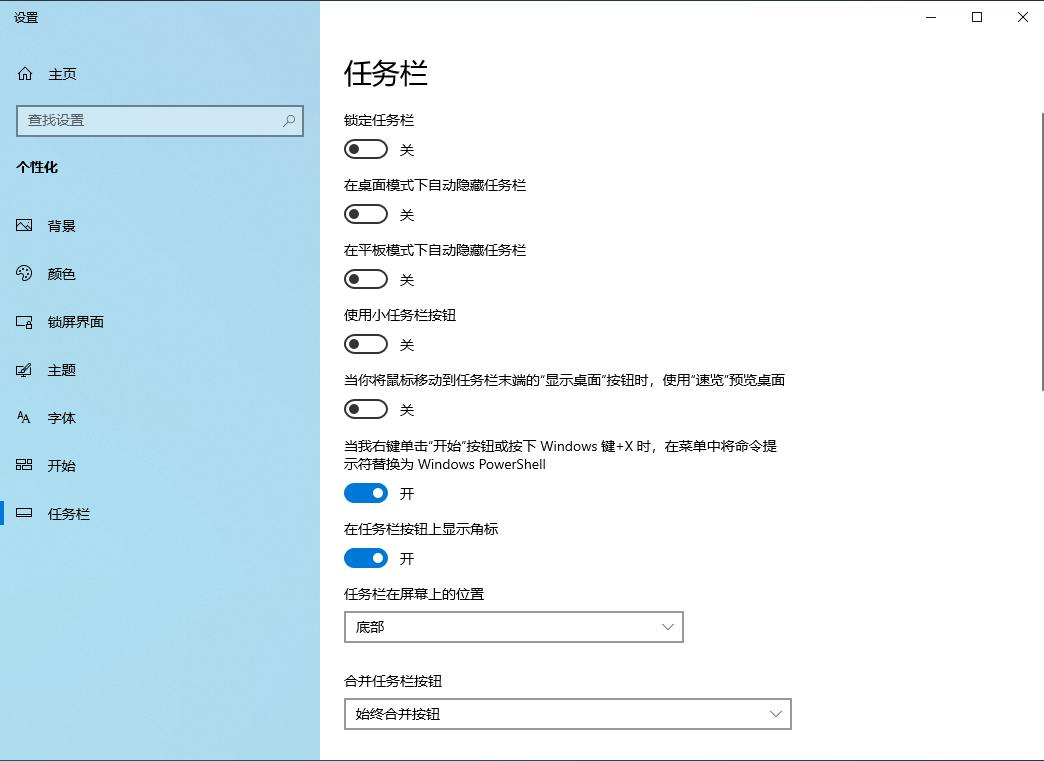Turn off 在任务栏按钮上显示角标 (show badges)
This screenshot has width=1044, height=761.
pyautogui.click(x=366, y=557)
